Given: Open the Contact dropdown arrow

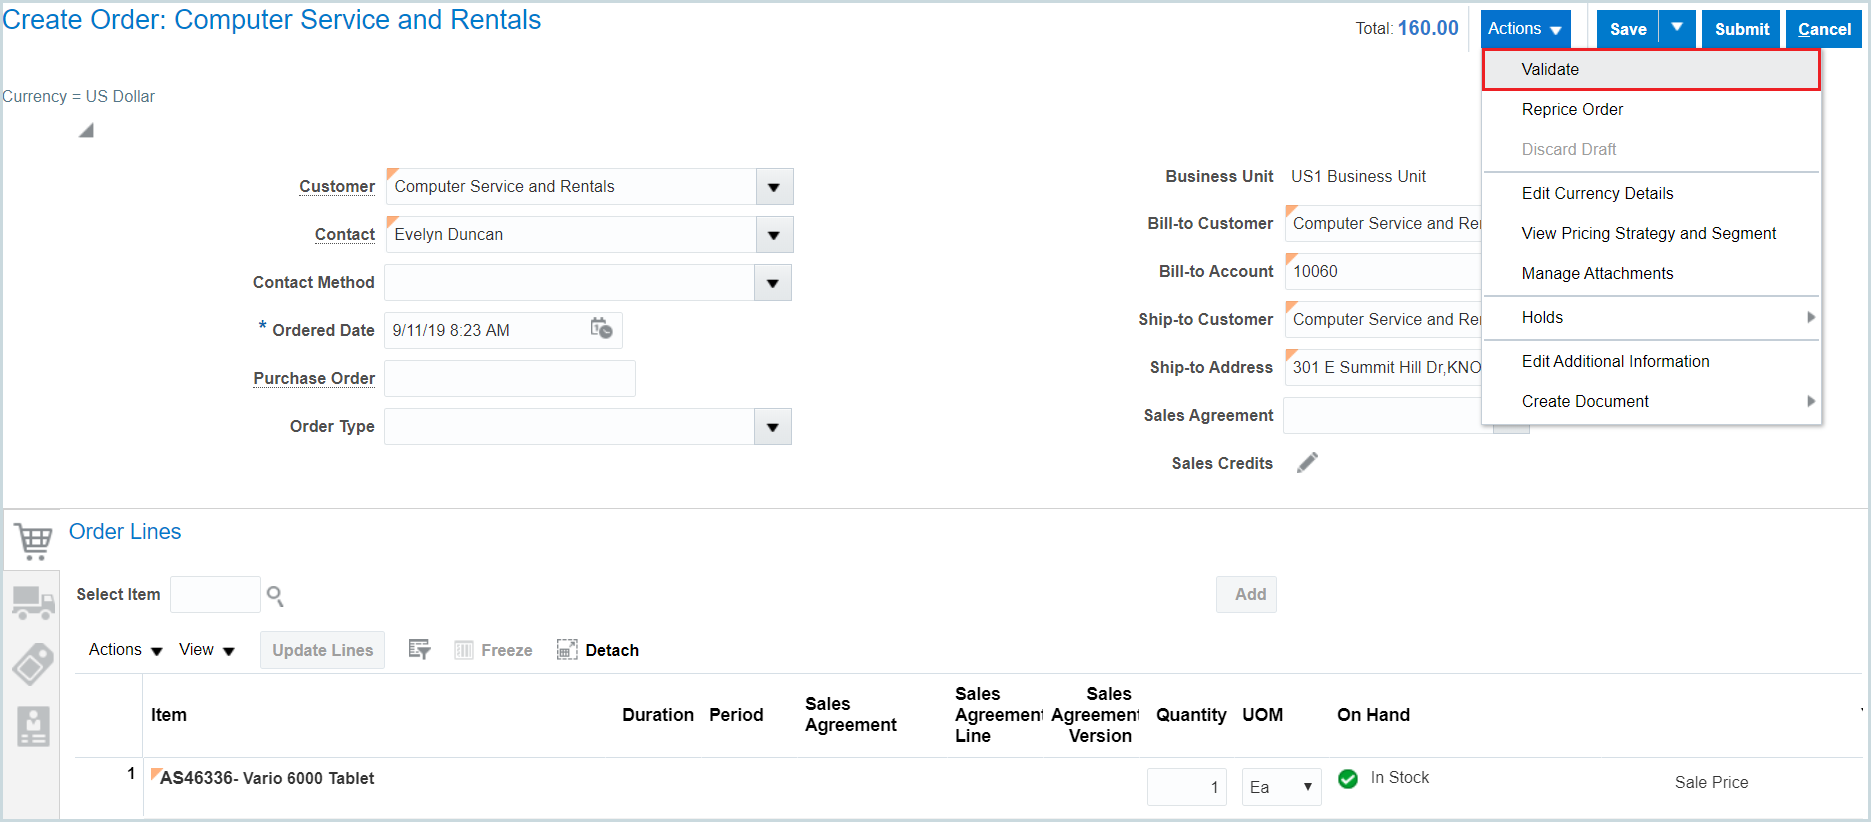Looking at the screenshot, I should (774, 235).
